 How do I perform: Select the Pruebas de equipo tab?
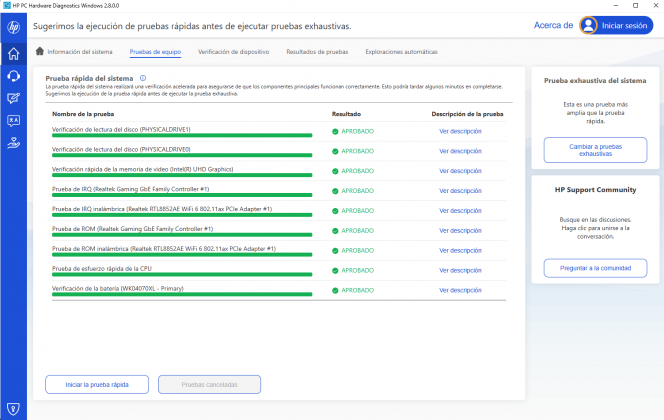click(x=155, y=52)
